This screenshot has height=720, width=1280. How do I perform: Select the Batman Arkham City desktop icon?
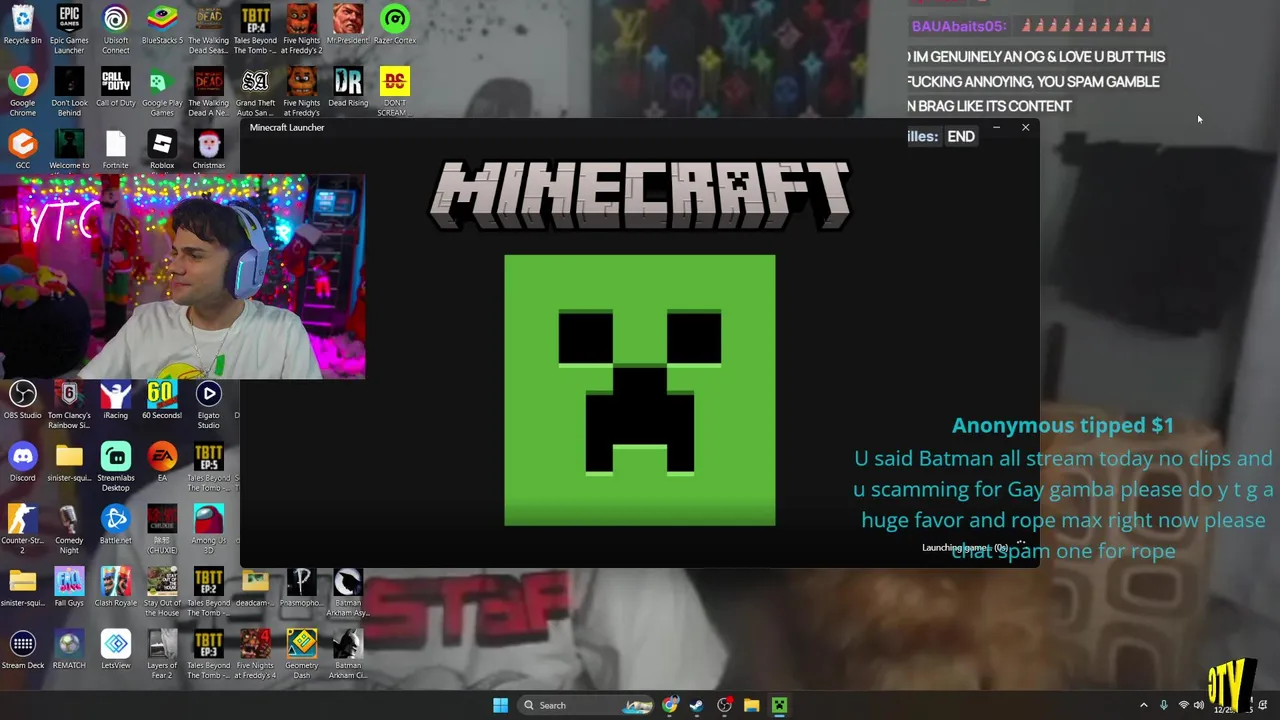point(348,655)
